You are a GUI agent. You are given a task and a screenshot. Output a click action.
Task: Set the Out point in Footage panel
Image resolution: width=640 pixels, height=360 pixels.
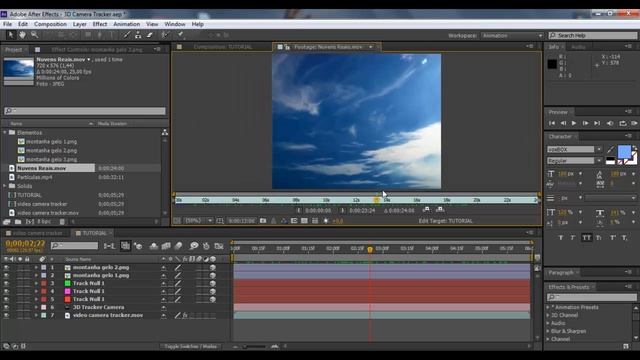[342, 211]
